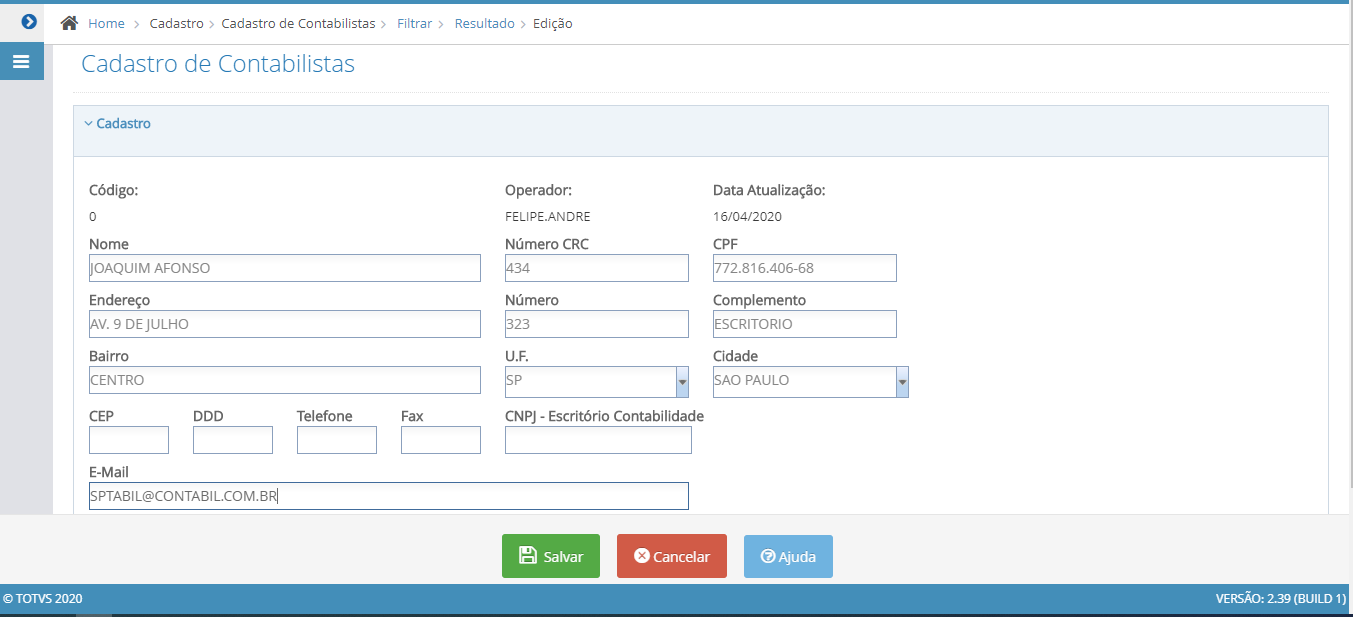Click the Número field with 323
1353x617 pixels.
click(597, 324)
